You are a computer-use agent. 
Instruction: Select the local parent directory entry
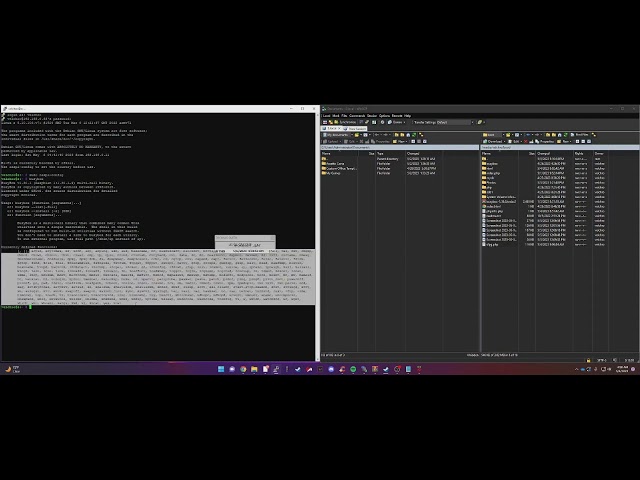pos(325,158)
